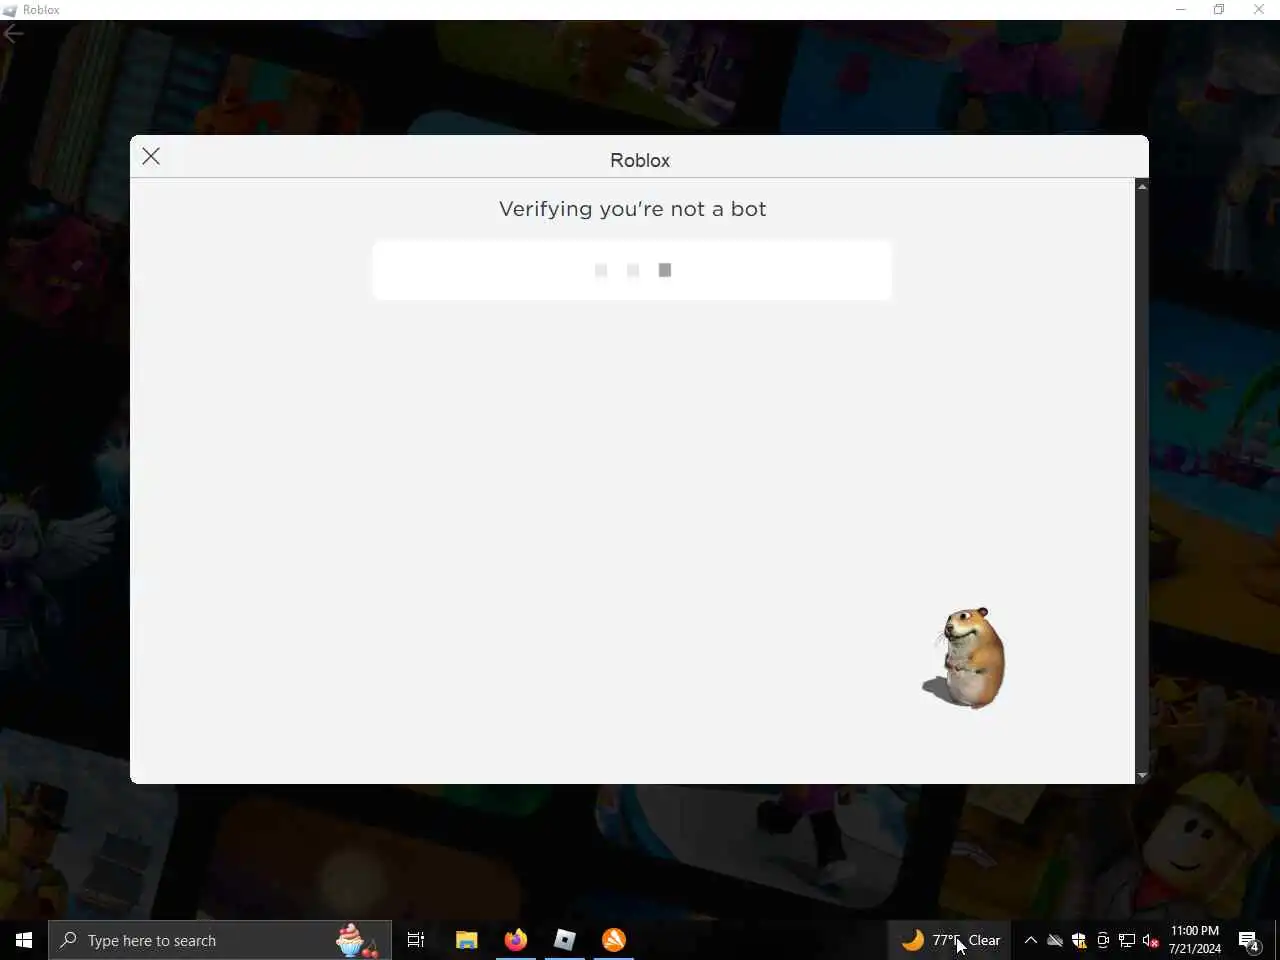The image size is (1280, 960).
Task: Click the scrollbar down arrow in dialog
Action: click(x=1142, y=776)
